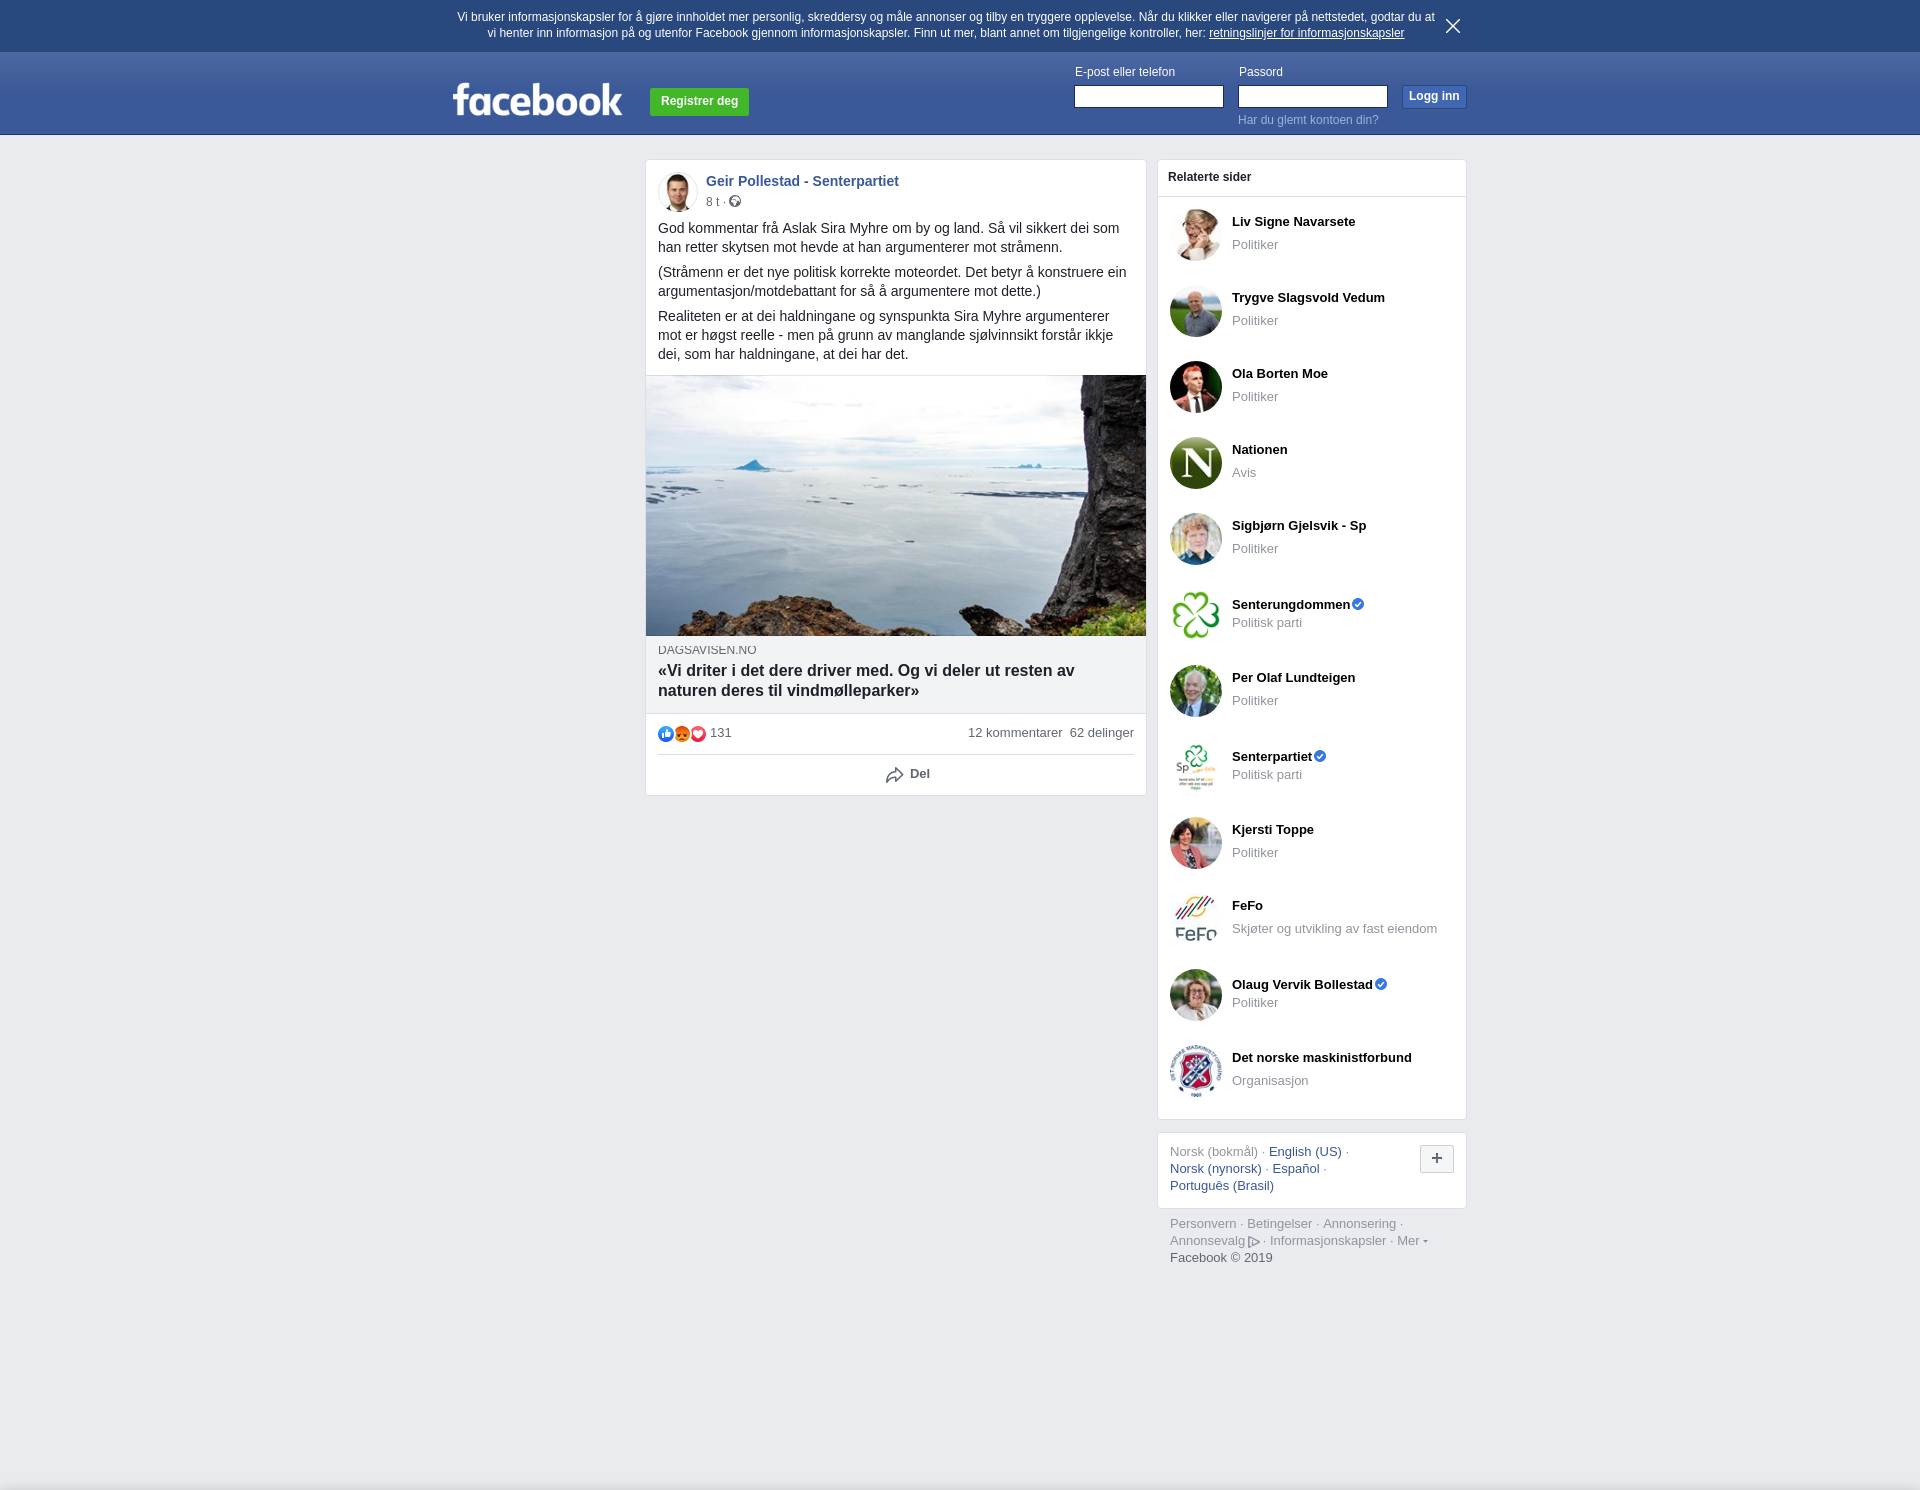Open the Facebook logo home link
Viewport: 1920px width, 1490px height.
point(537,99)
